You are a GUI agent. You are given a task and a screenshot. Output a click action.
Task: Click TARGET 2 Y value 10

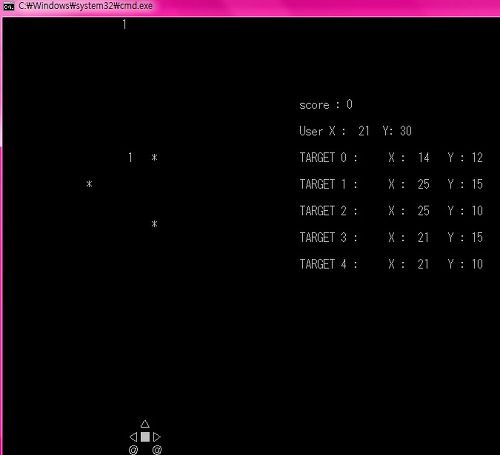(477, 211)
